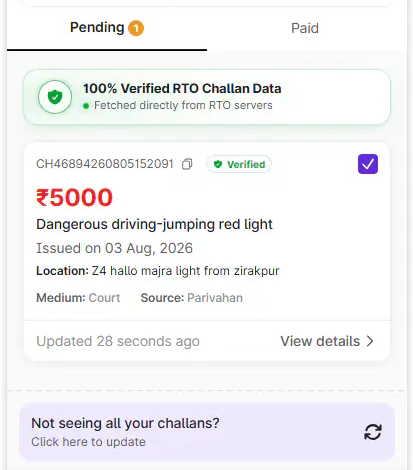Click the Source: Parivahan label
Screen dimensions: 413x470
coord(192,298)
